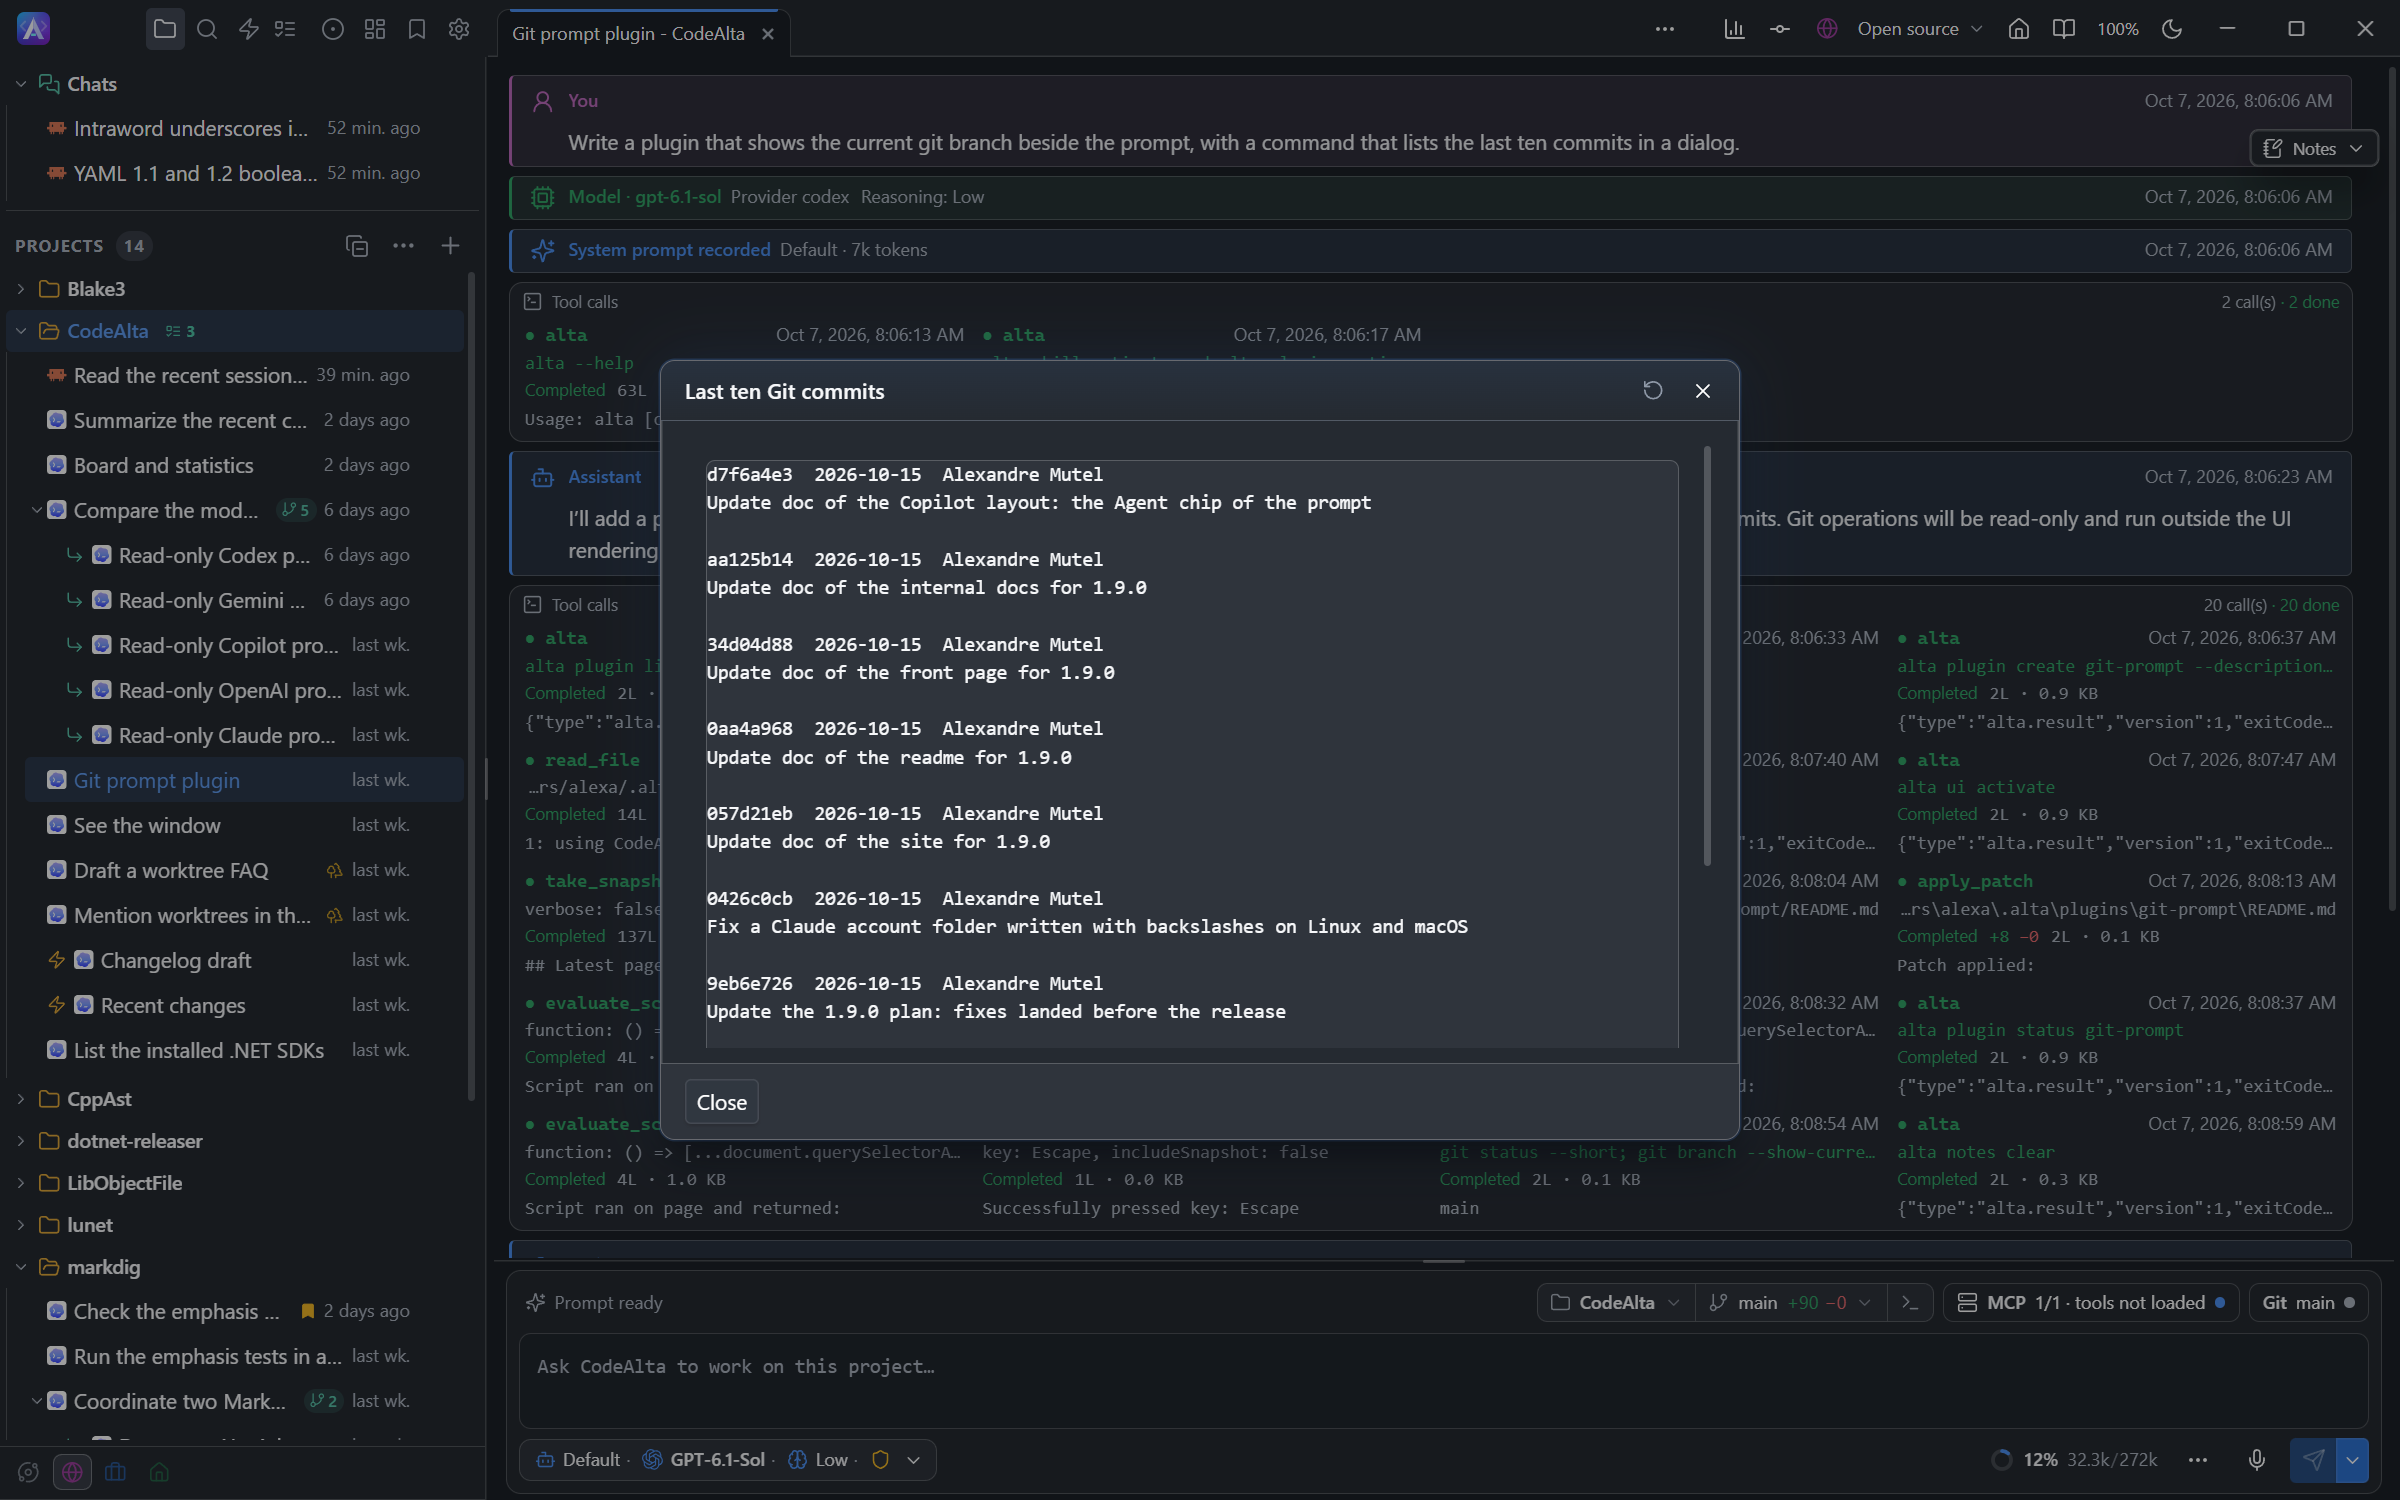The width and height of the screenshot is (2400, 1500).
Task: Click the 12% context usage indicator
Action: [2074, 1460]
